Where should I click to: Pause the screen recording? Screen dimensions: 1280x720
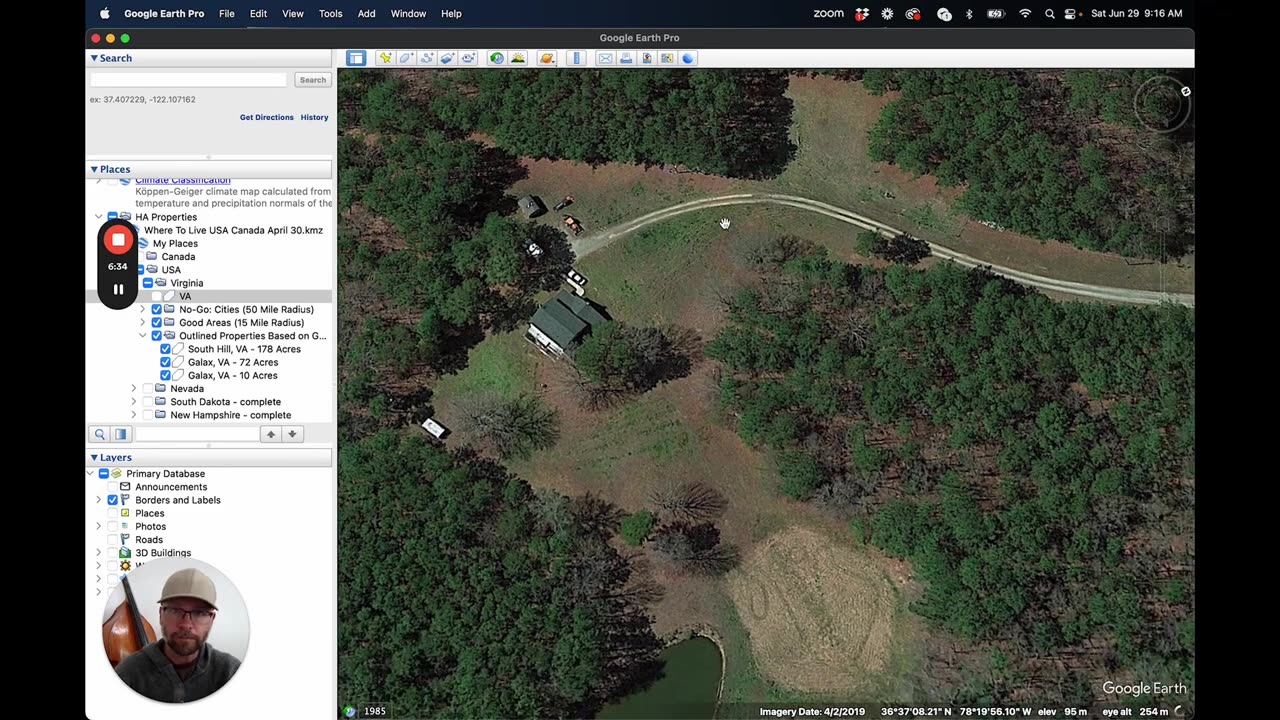[x=118, y=289]
